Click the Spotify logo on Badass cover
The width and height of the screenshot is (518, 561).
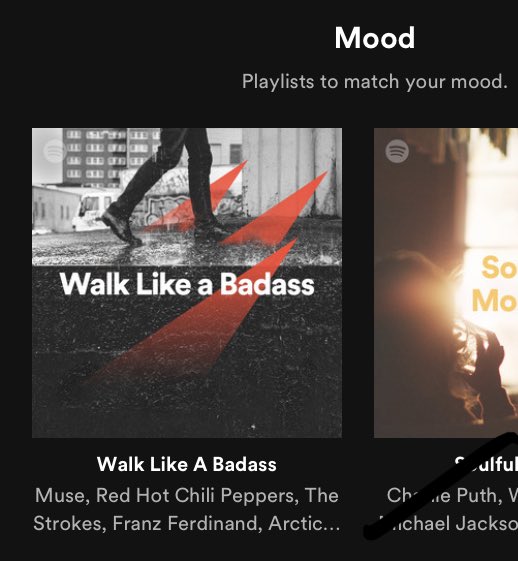click(x=54, y=151)
